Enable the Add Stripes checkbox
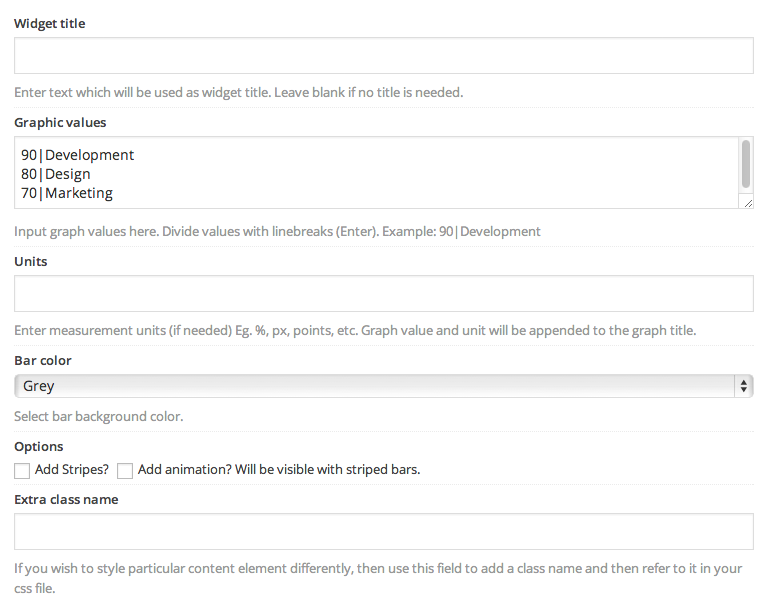This screenshot has height=612, width=767. click(22, 471)
